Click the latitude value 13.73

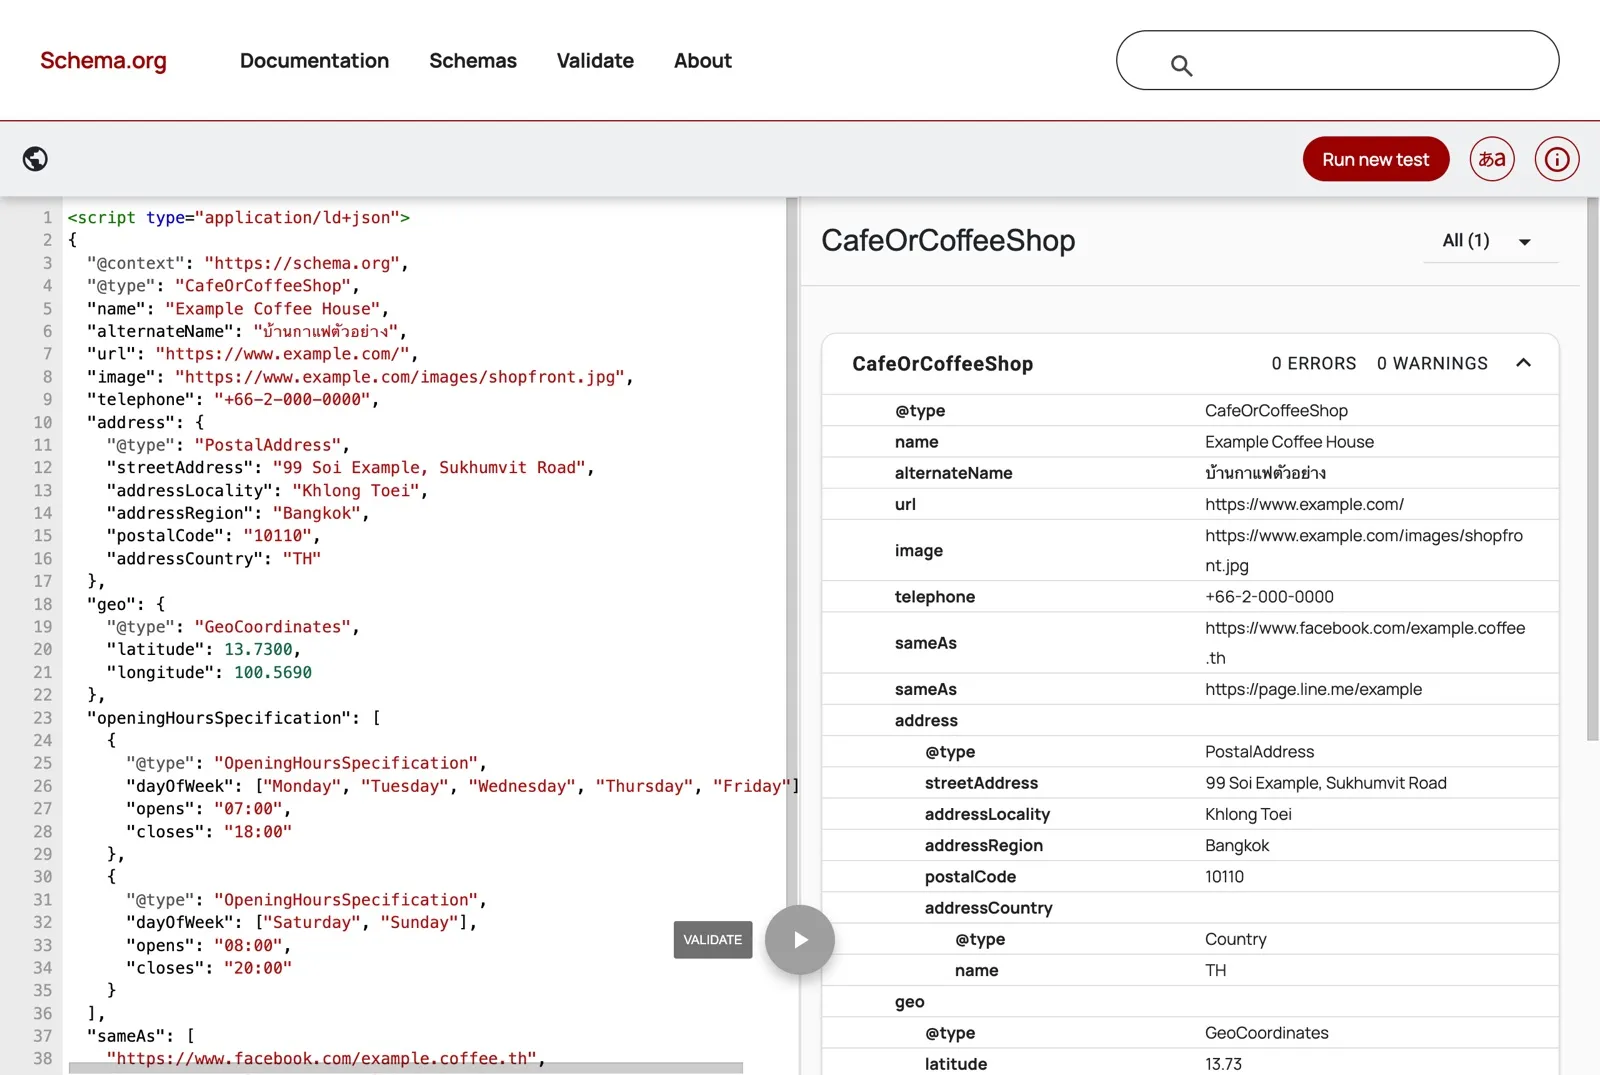click(x=1223, y=1064)
